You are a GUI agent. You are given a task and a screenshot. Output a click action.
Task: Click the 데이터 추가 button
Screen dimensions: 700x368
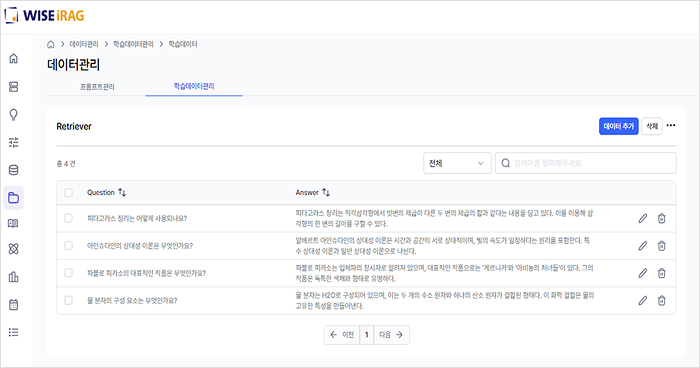coord(618,126)
